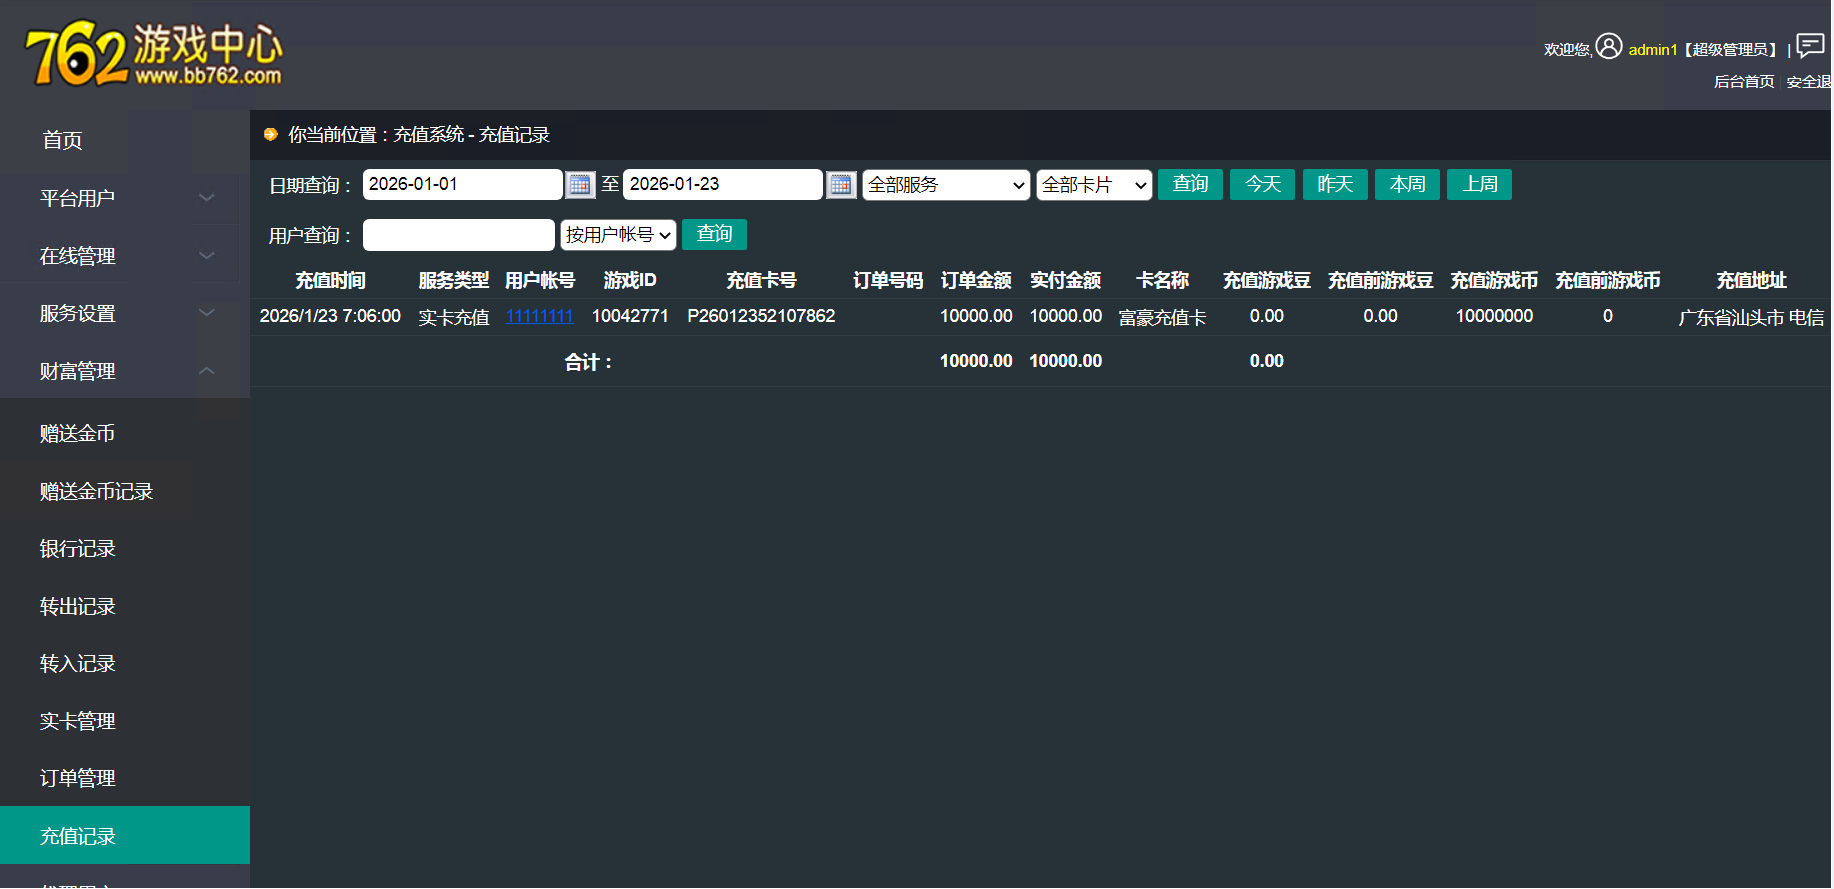
Task: Open the start date calendar picker
Action: point(580,185)
